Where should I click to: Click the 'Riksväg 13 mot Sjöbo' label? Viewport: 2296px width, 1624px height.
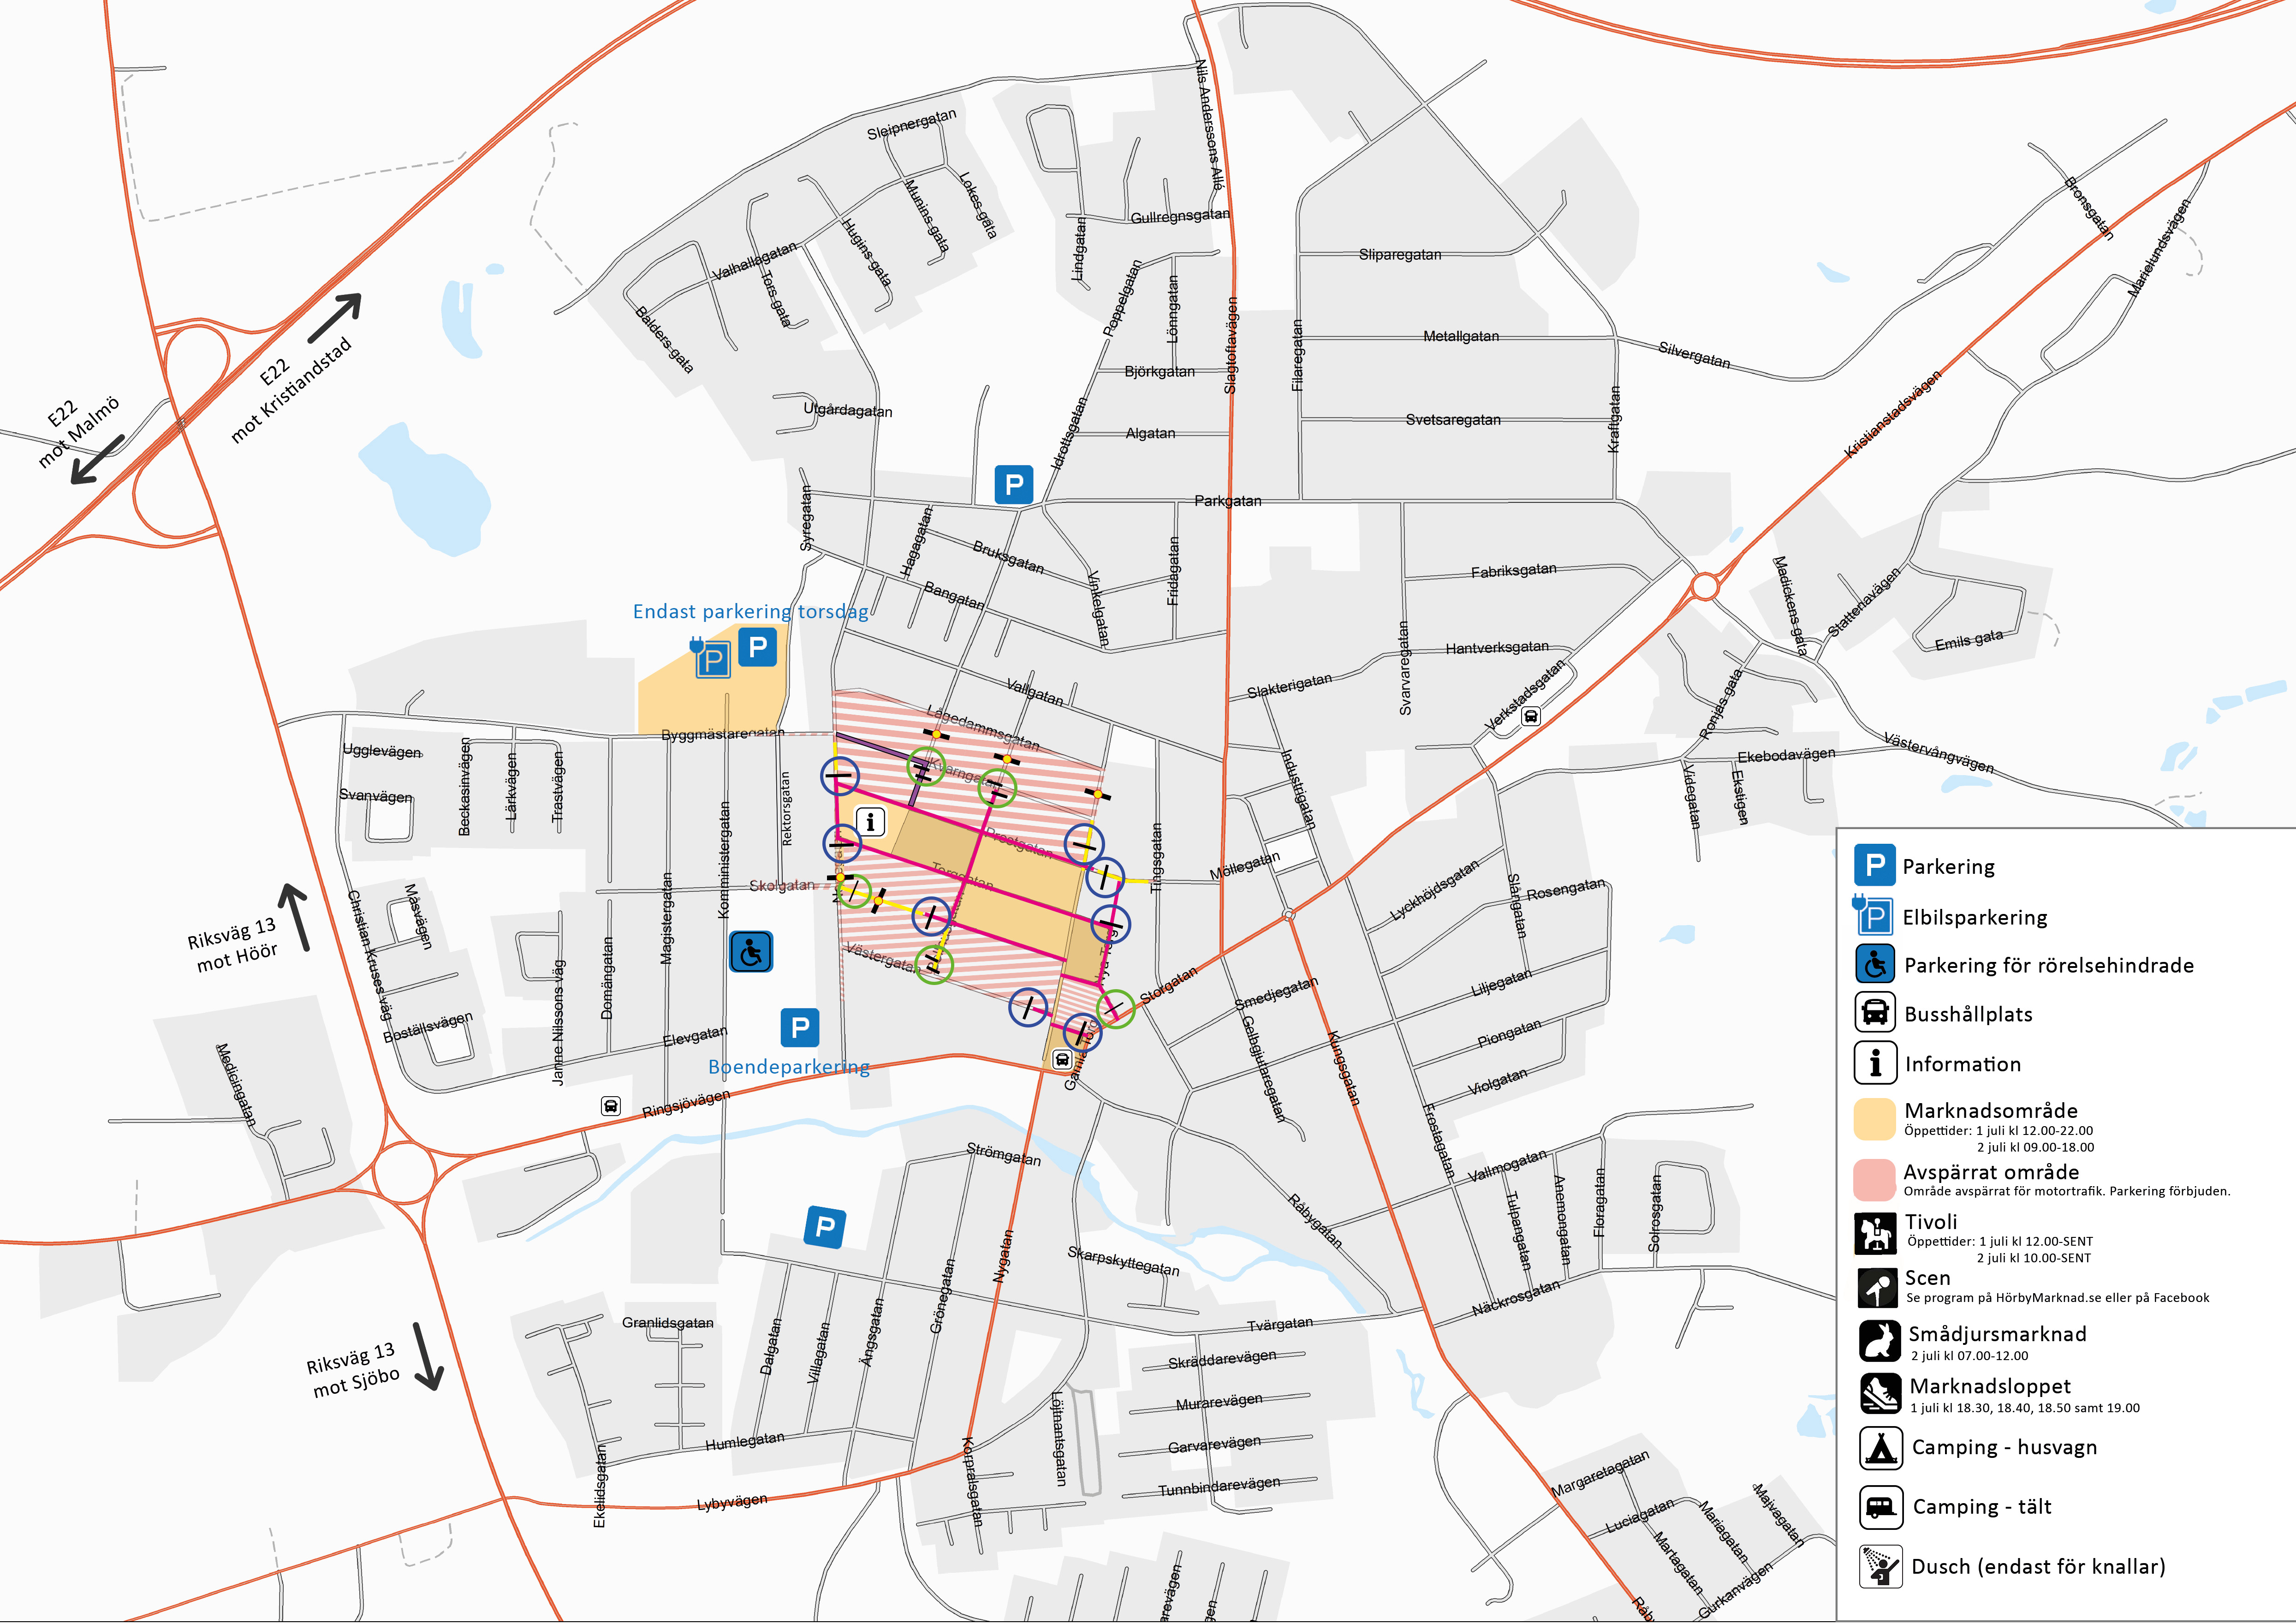click(352, 1368)
